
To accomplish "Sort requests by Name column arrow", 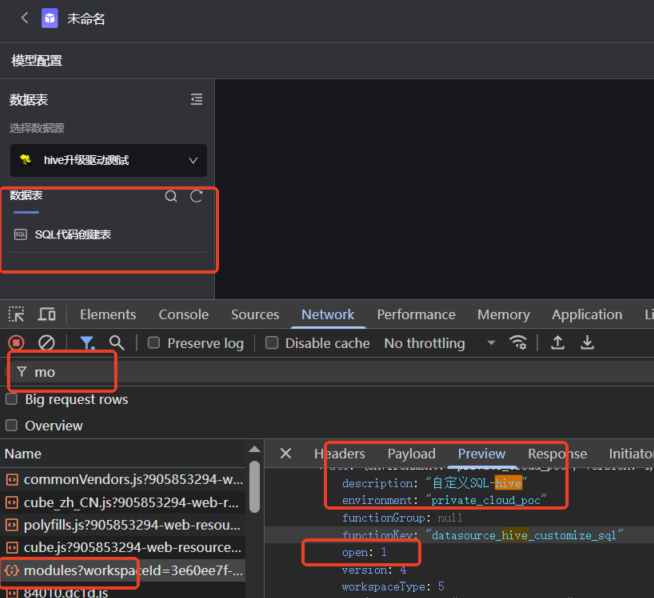I will (254, 450).
